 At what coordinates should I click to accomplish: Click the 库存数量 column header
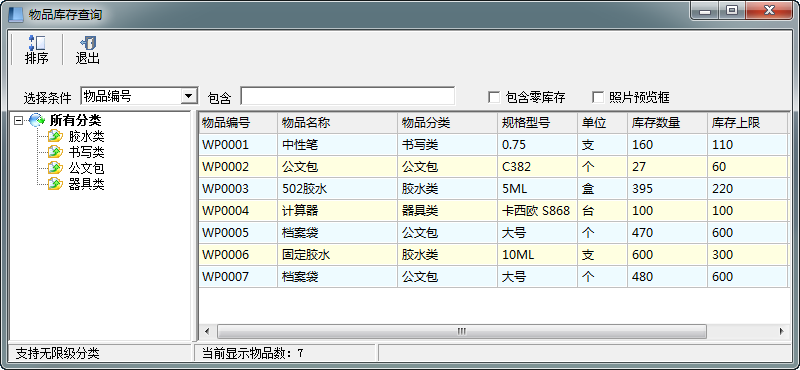pos(667,122)
